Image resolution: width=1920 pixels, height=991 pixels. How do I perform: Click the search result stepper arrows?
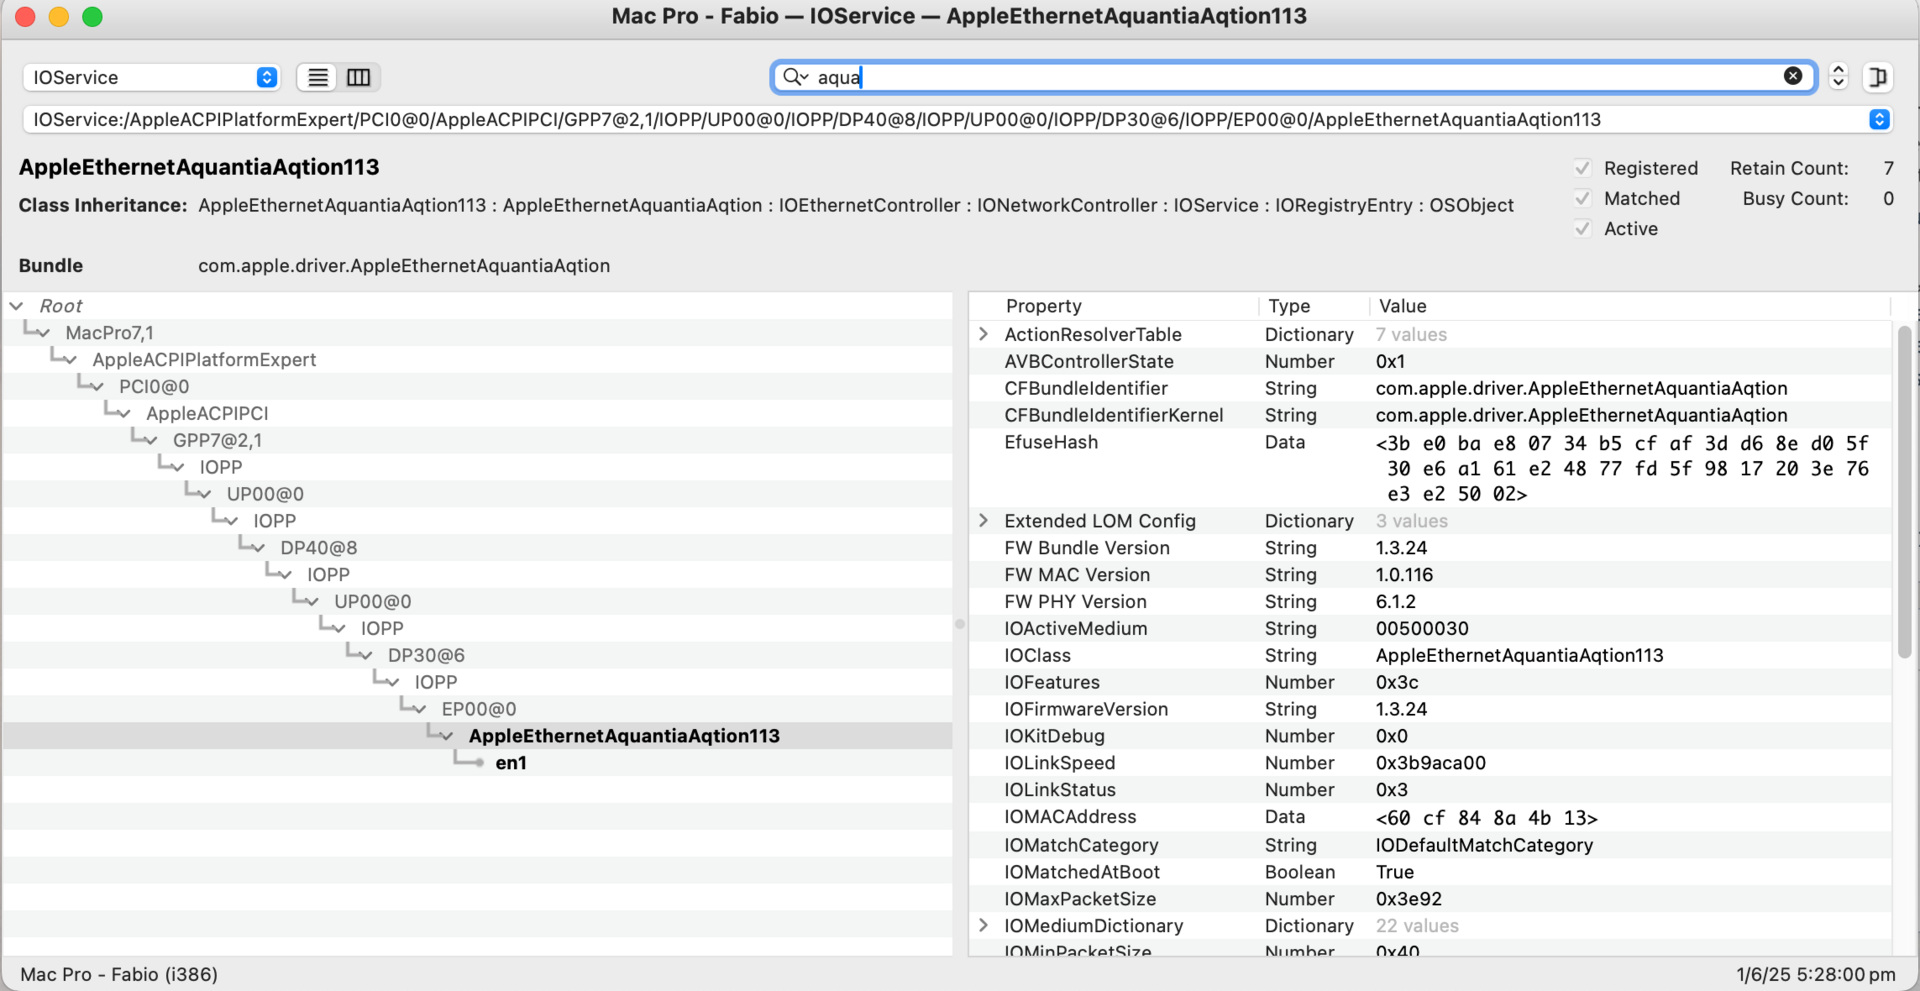pos(1838,77)
